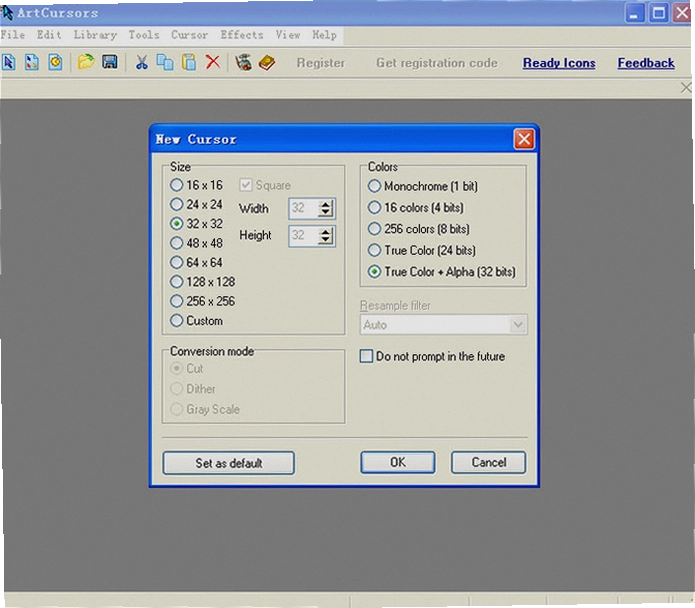Click the OK button
The width and height of the screenshot is (695, 608).
point(398,463)
